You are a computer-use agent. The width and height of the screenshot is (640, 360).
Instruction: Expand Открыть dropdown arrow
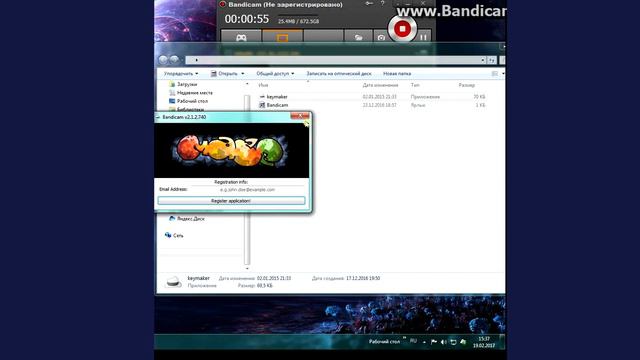point(243,73)
